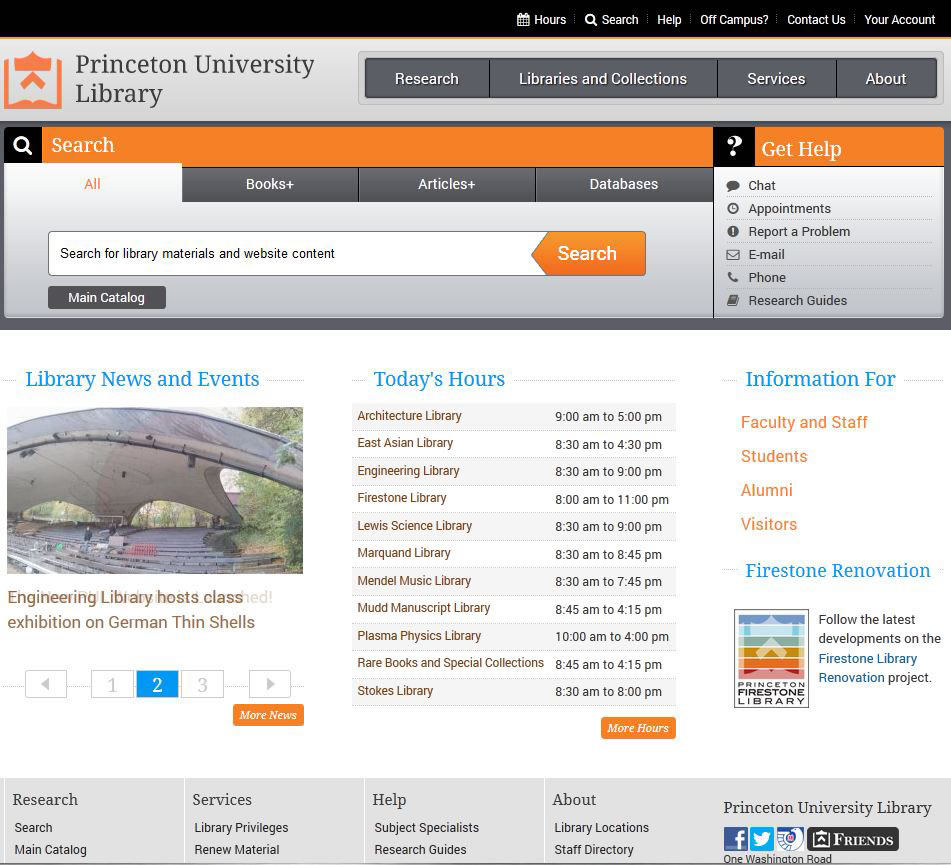This screenshot has height=865, width=951.
Task: Open the Main Catalog button
Action: click(x=106, y=297)
